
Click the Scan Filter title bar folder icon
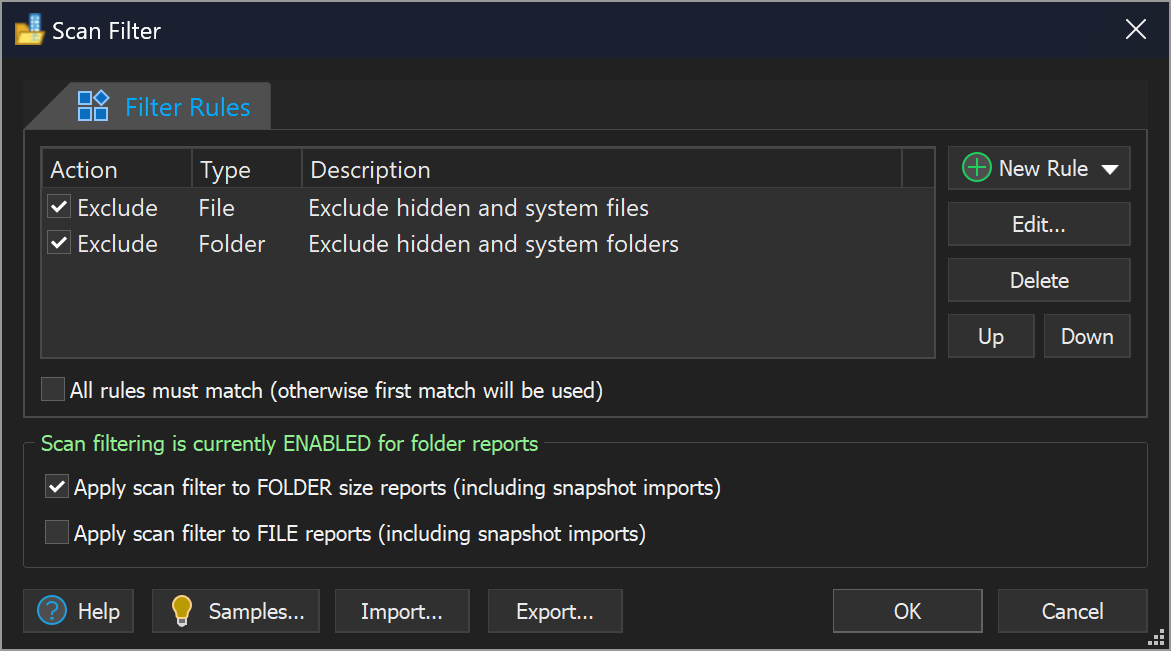(x=30, y=30)
